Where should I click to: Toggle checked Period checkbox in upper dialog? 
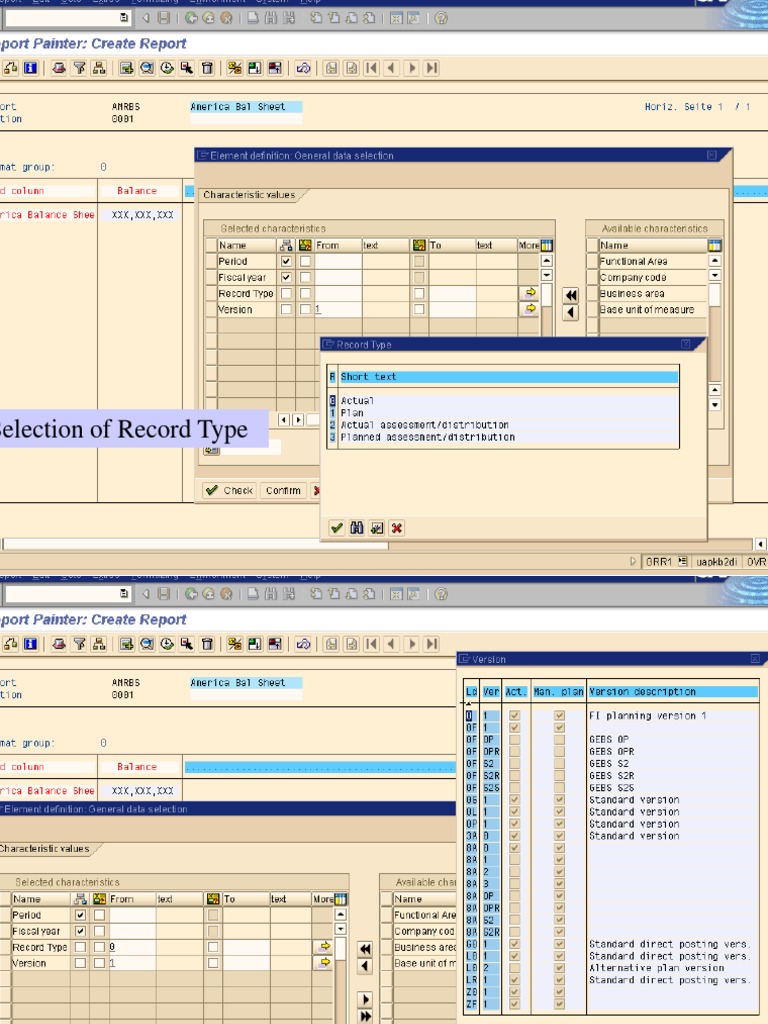[287, 261]
